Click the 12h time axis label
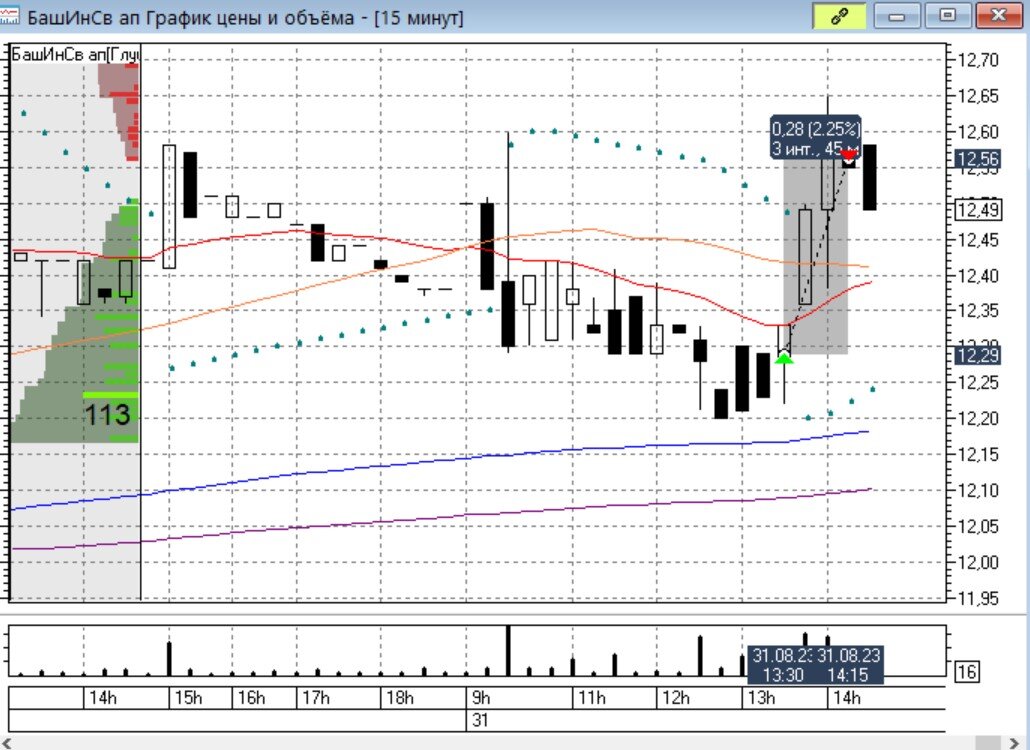The height and width of the screenshot is (750, 1030). tap(676, 697)
